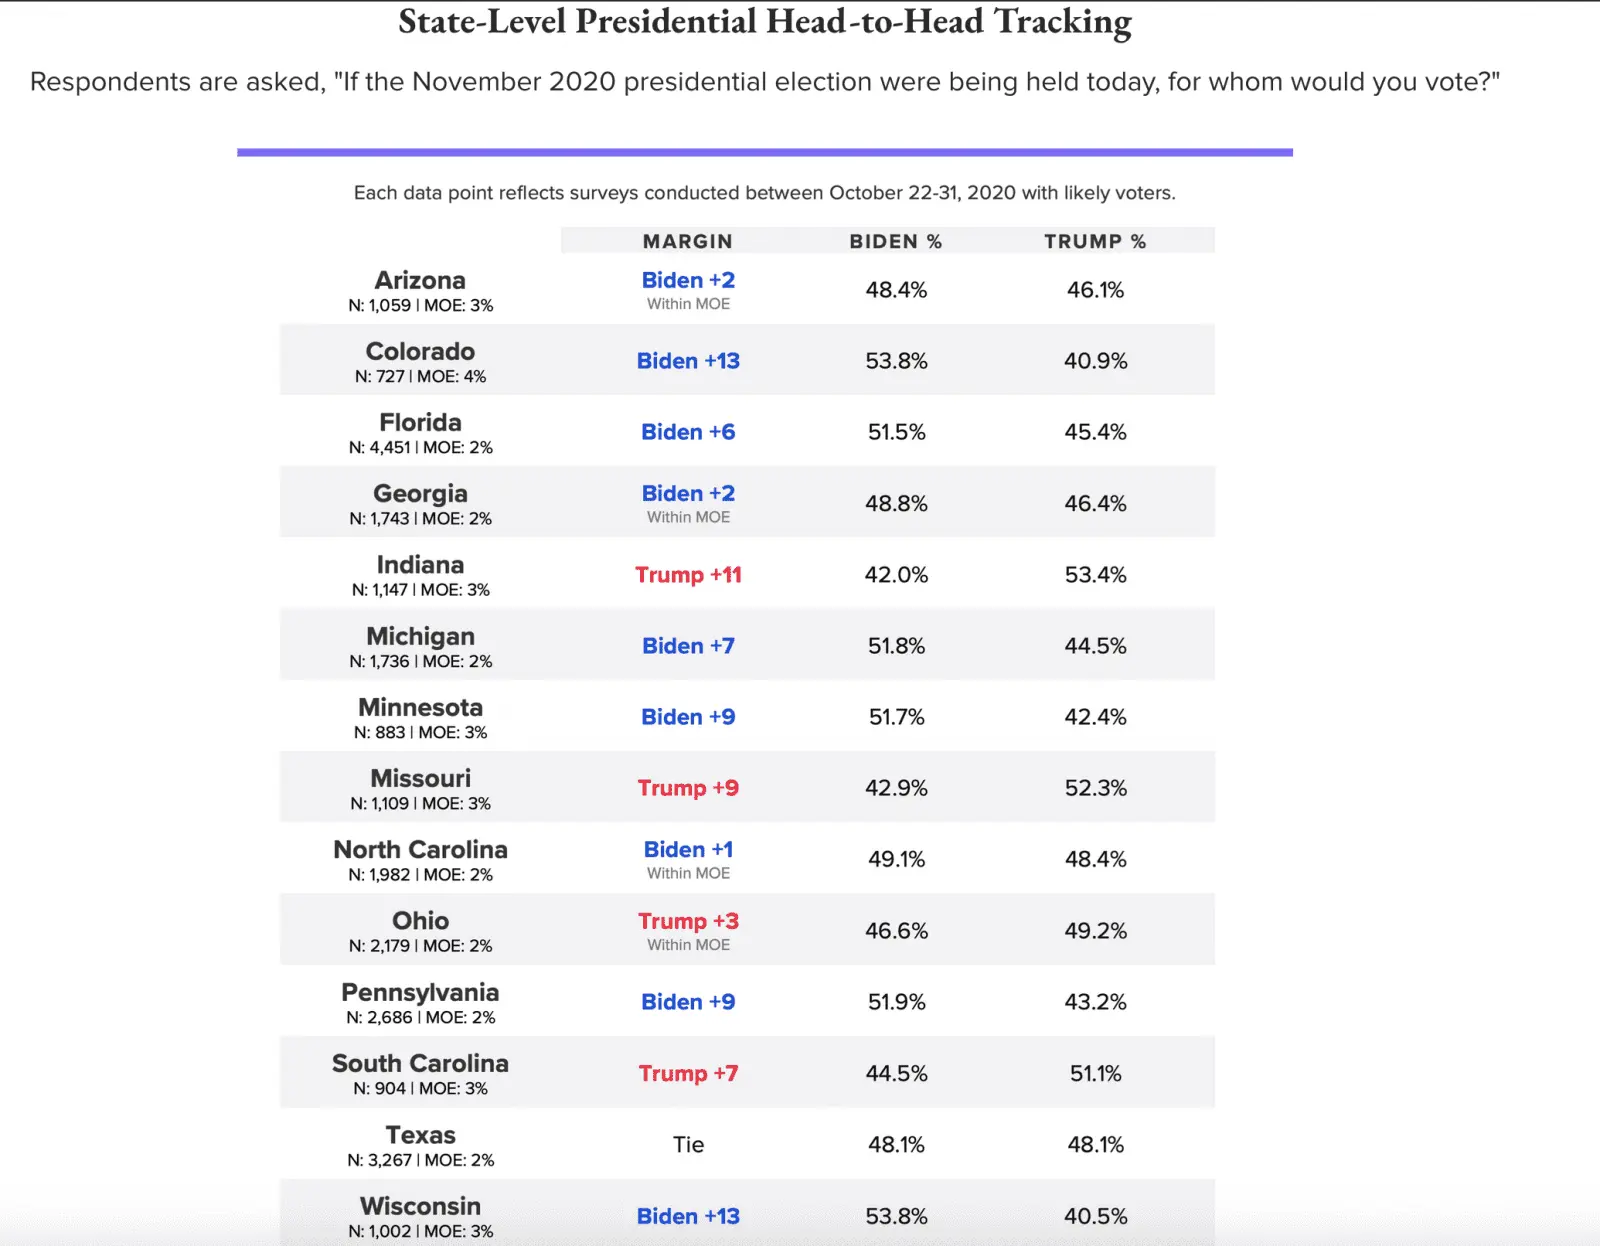Click Missouri's Trump +9 margin
Image resolution: width=1600 pixels, height=1246 pixels.
(x=688, y=788)
